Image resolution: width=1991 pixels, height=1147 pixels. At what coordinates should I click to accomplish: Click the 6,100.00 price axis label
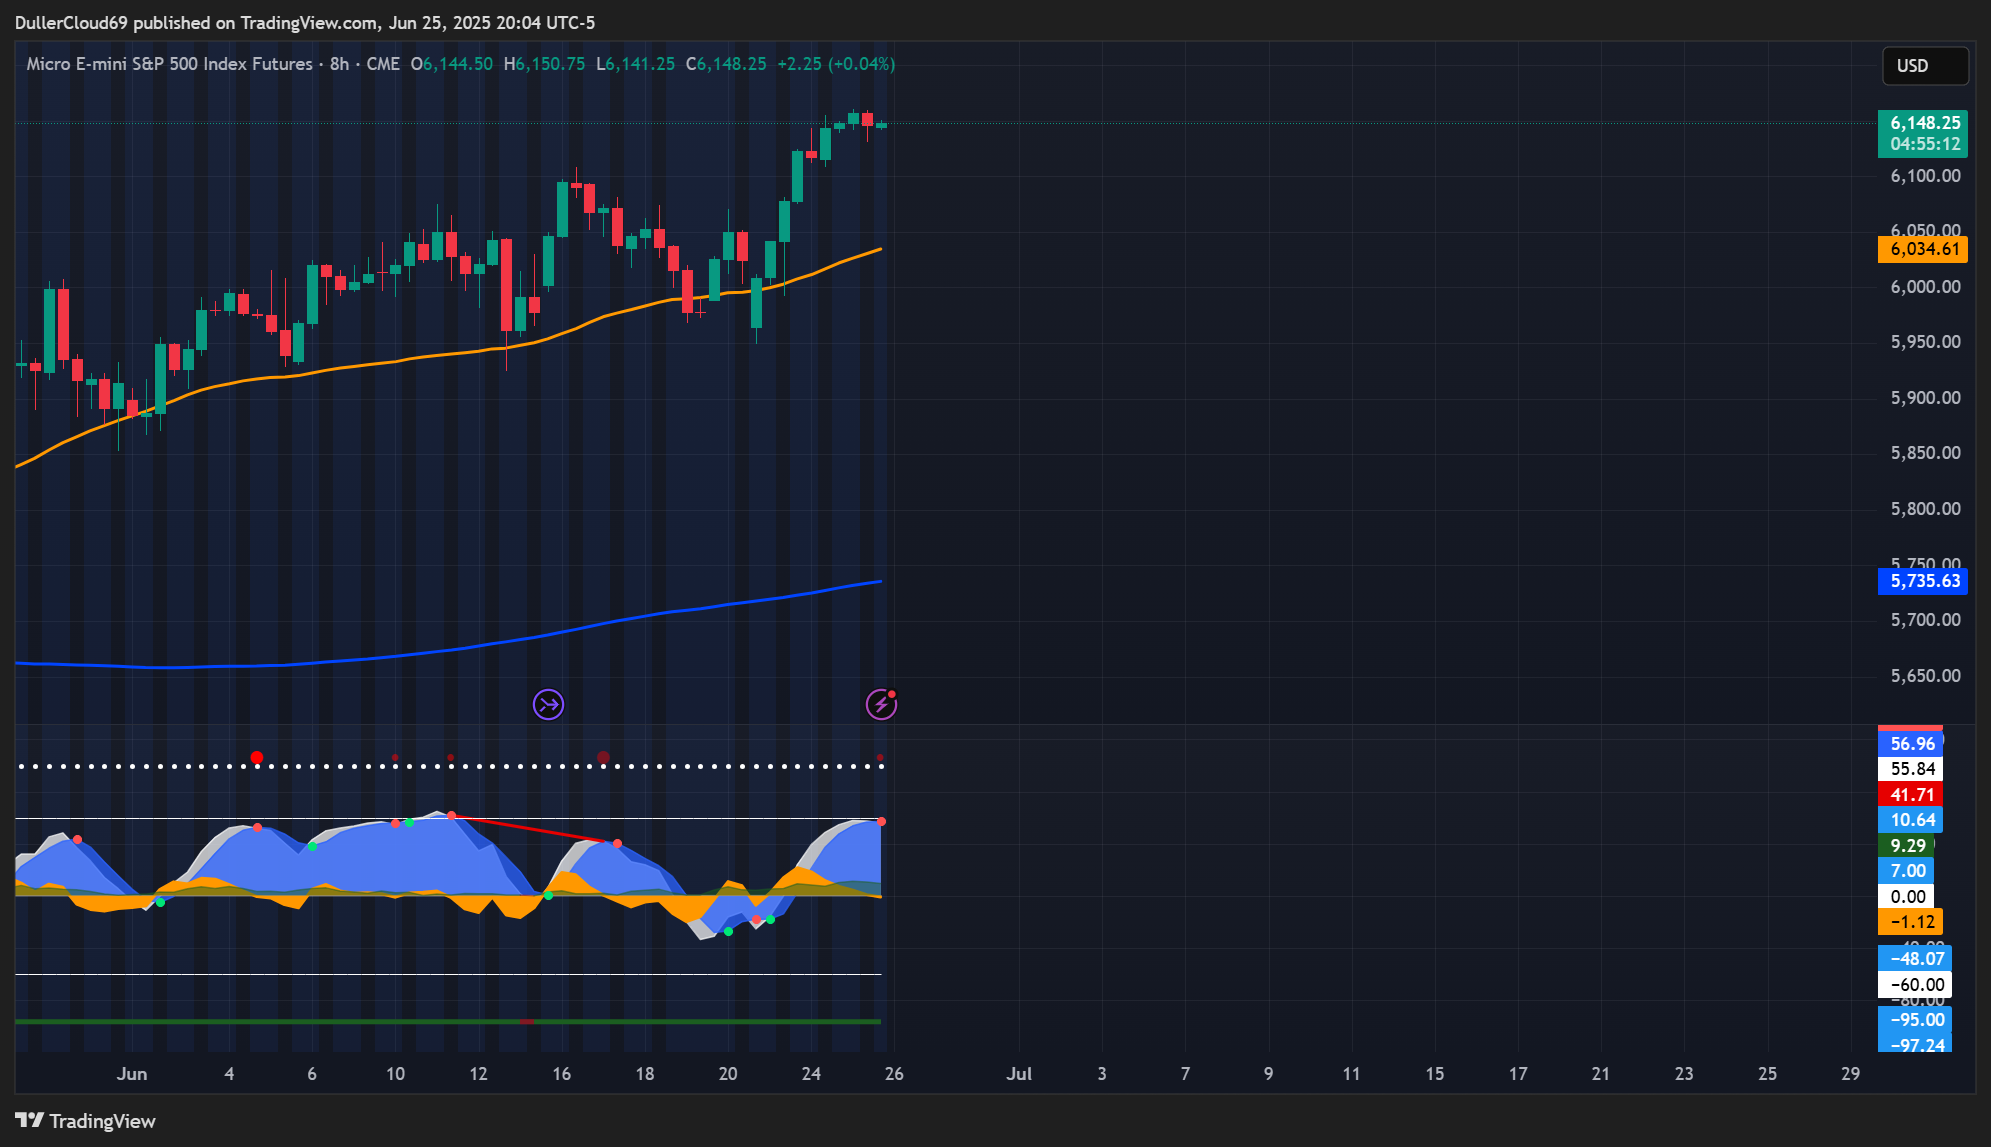tap(1925, 176)
